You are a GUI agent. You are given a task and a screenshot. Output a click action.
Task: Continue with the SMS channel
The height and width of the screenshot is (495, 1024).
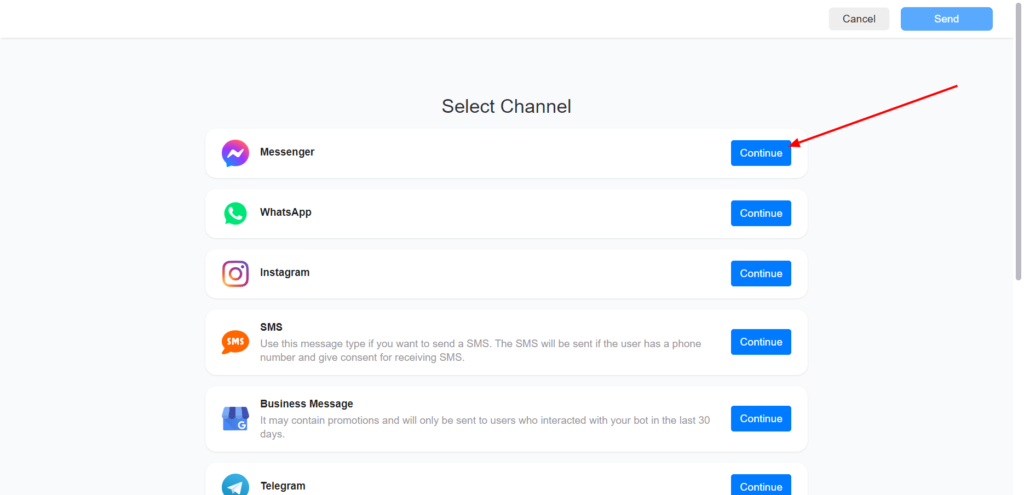[x=761, y=342]
